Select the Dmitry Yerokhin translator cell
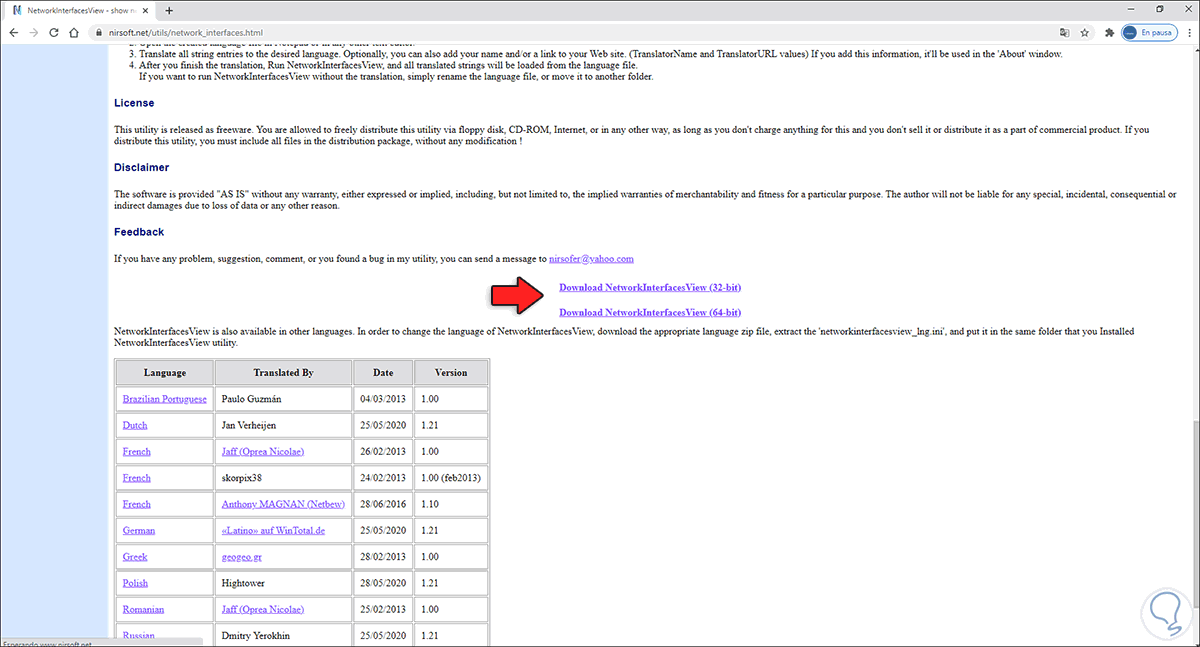The image size is (1200, 647). click(283, 635)
